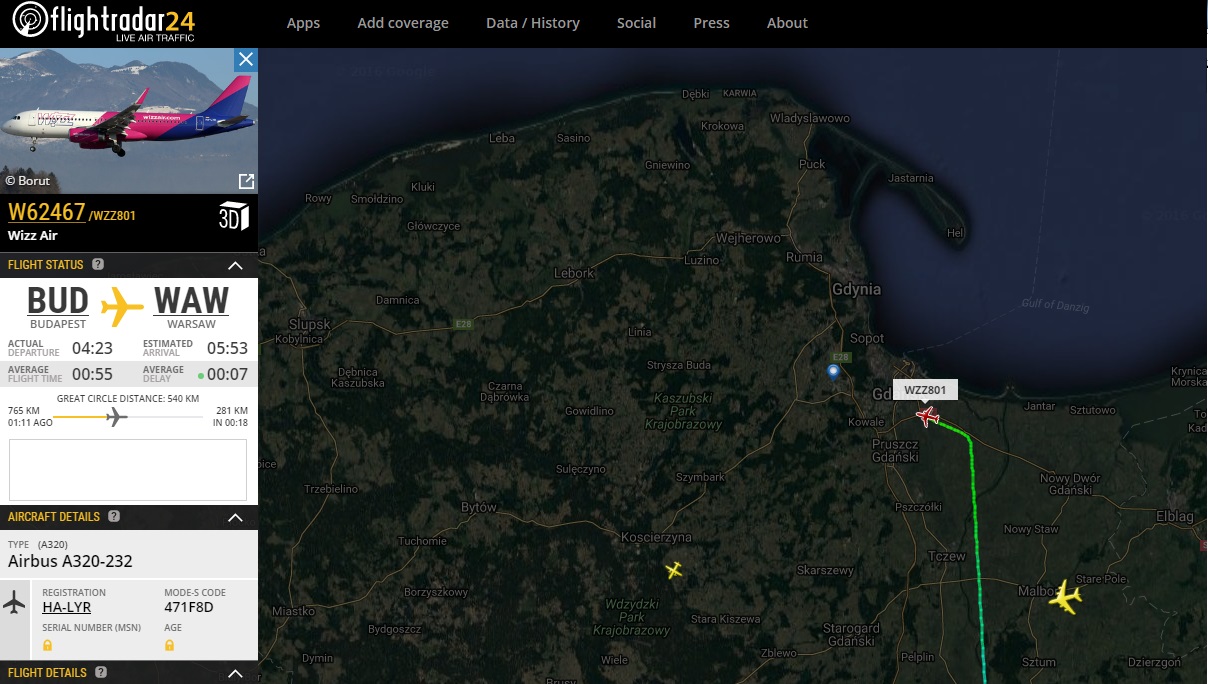The height and width of the screenshot is (684, 1208).
Task: Select the large yellow aircraft near Malbork
Action: pos(1066,598)
